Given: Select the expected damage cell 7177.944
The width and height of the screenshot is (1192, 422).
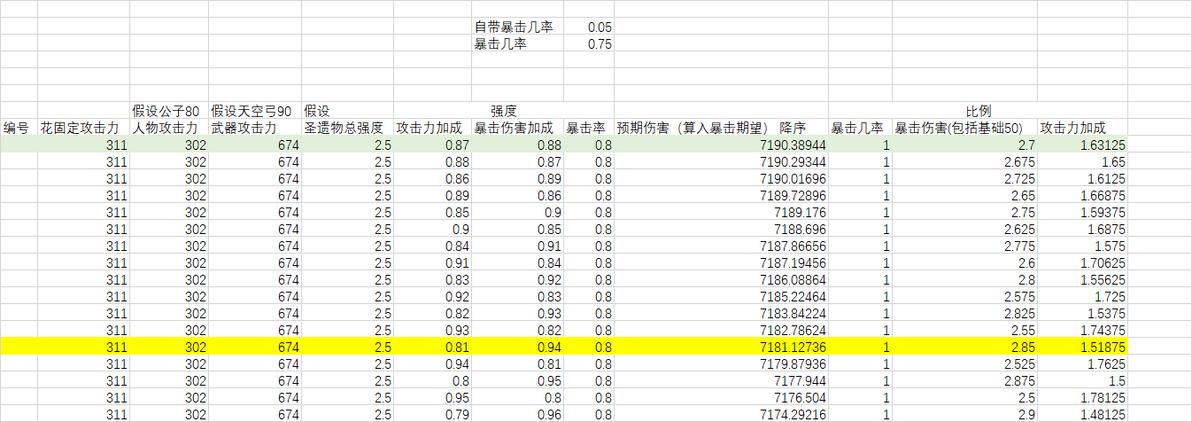Looking at the screenshot, I should click(x=721, y=380).
